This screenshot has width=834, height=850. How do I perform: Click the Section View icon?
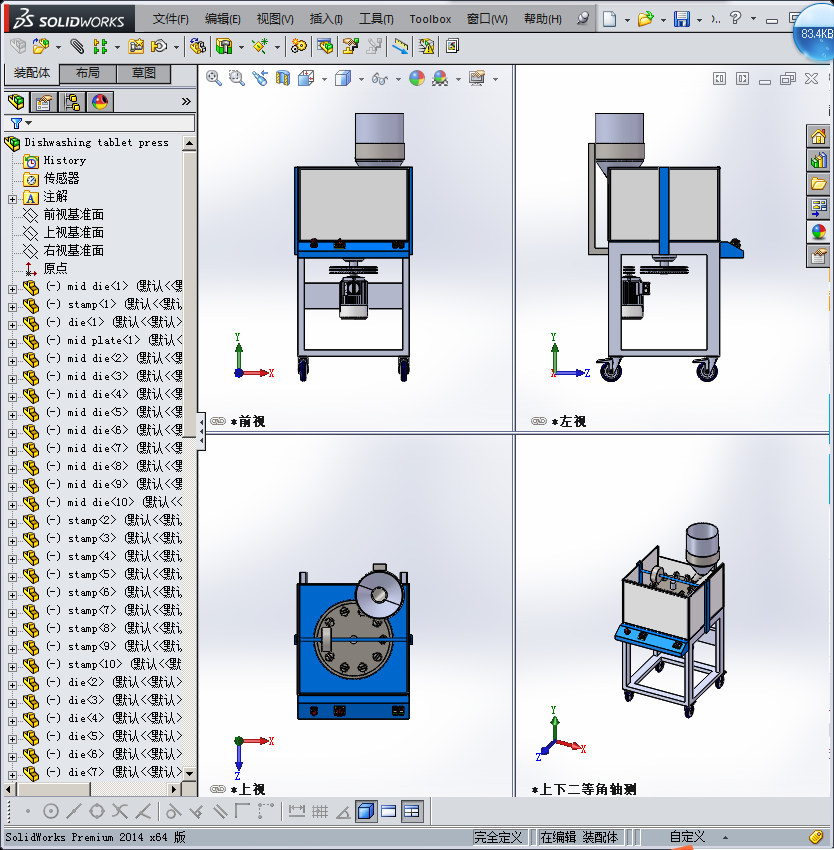tap(283, 79)
